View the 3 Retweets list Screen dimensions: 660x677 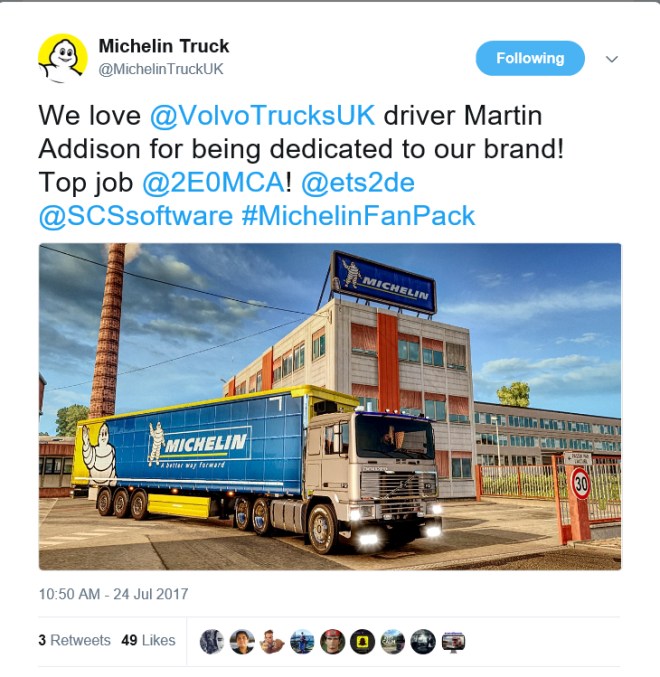click(x=74, y=640)
